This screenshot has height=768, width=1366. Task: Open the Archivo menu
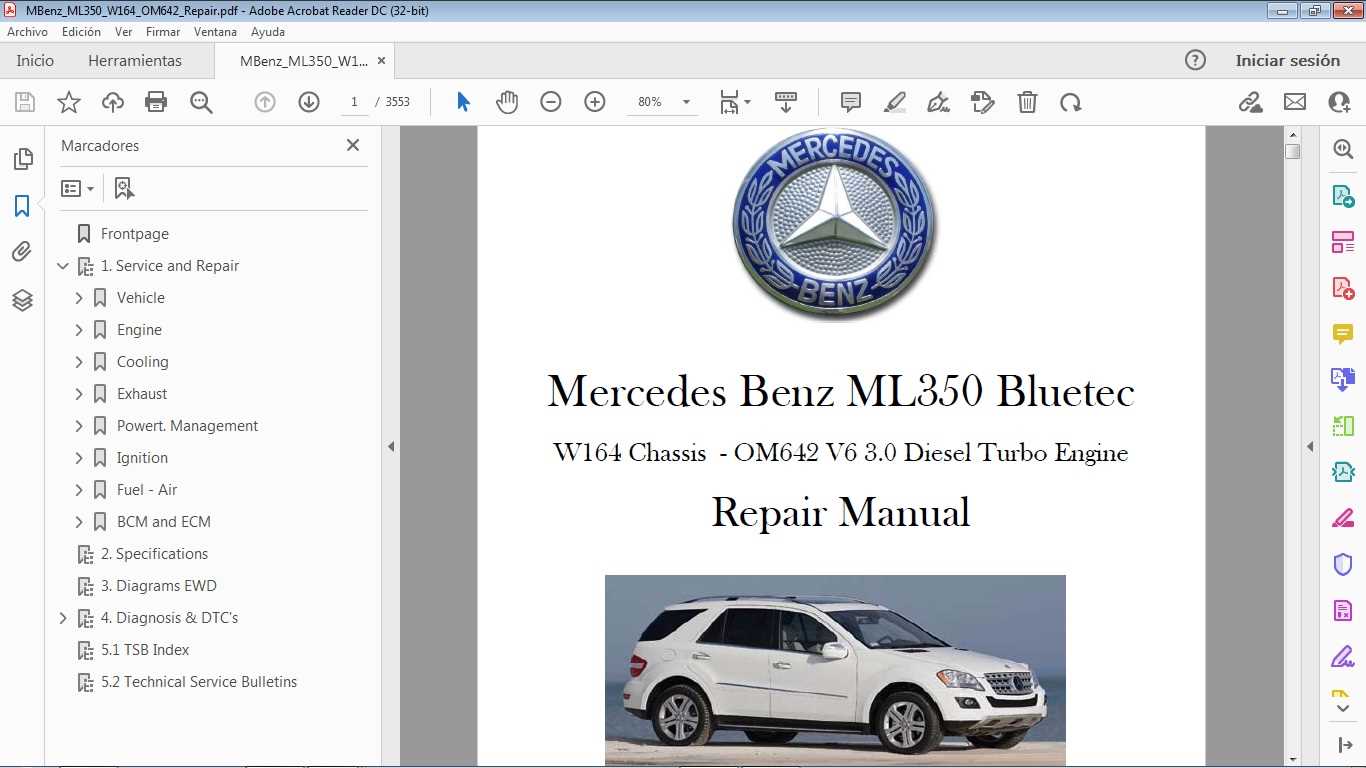pyautogui.click(x=27, y=32)
